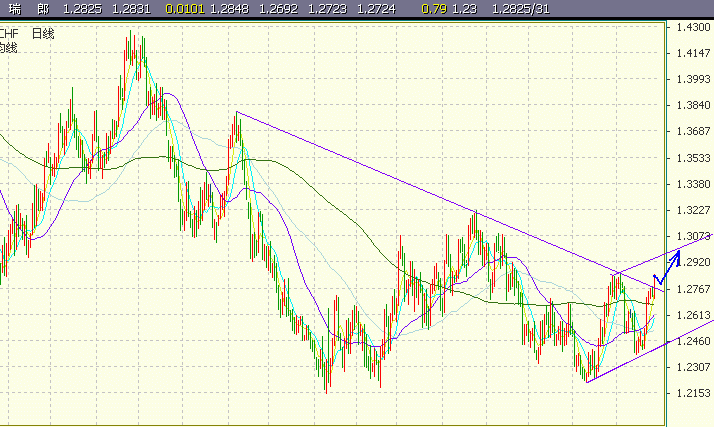Screen dimensions: 714x427
Task: Click the 1.23 value in header
Action: tap(464, 9)
